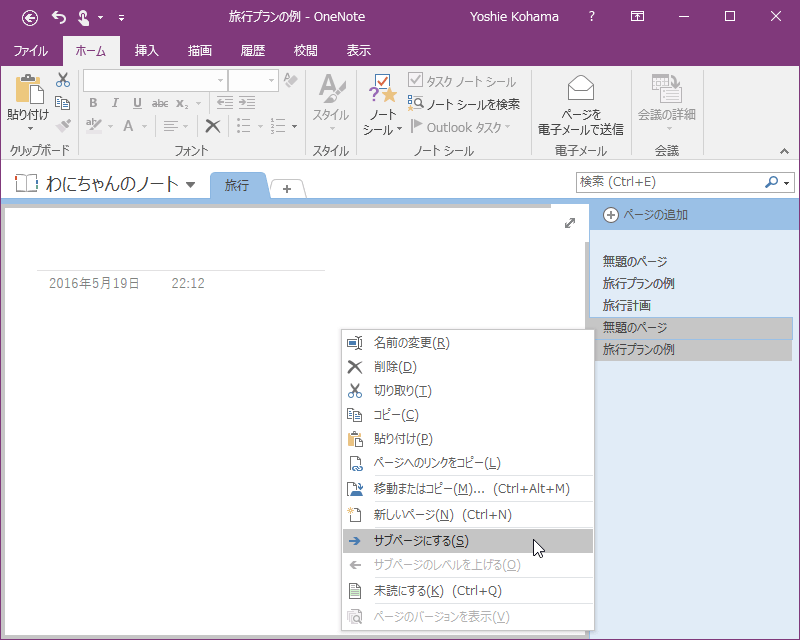Choose 切り取り(T) from context menu
Image resolution: width=800 pixels, height=640 pixels.
467,390
